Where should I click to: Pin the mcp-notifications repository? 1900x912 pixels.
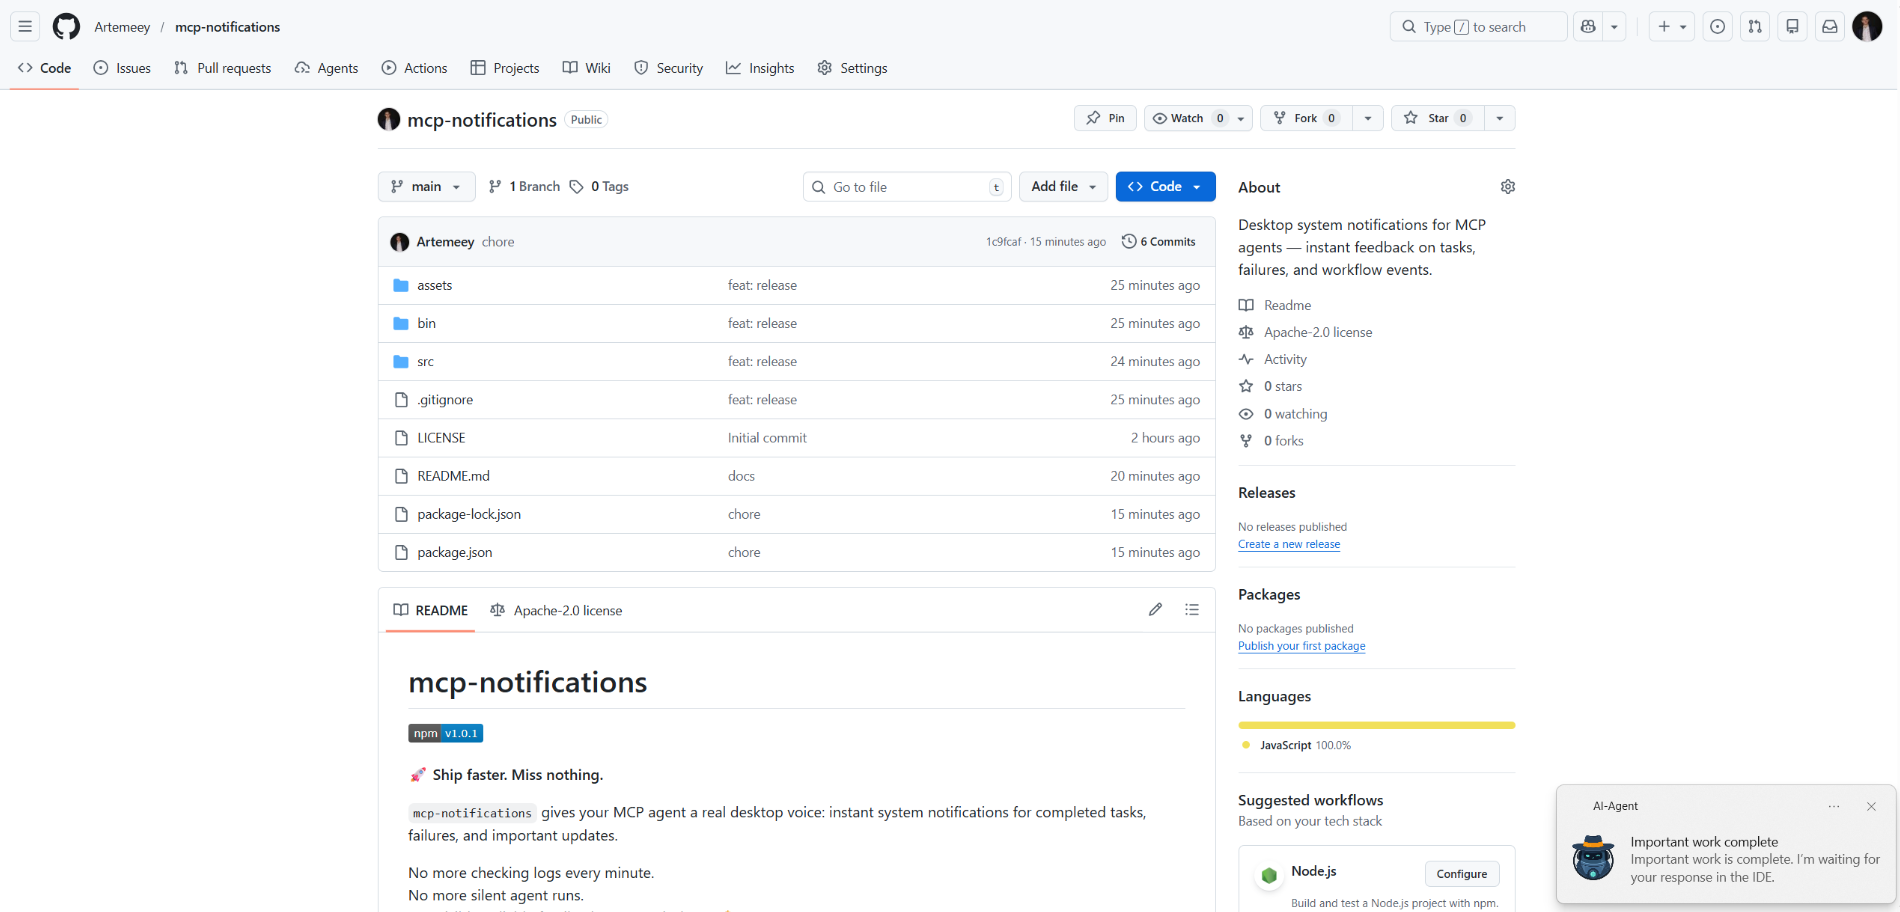tap(1105, 118)
